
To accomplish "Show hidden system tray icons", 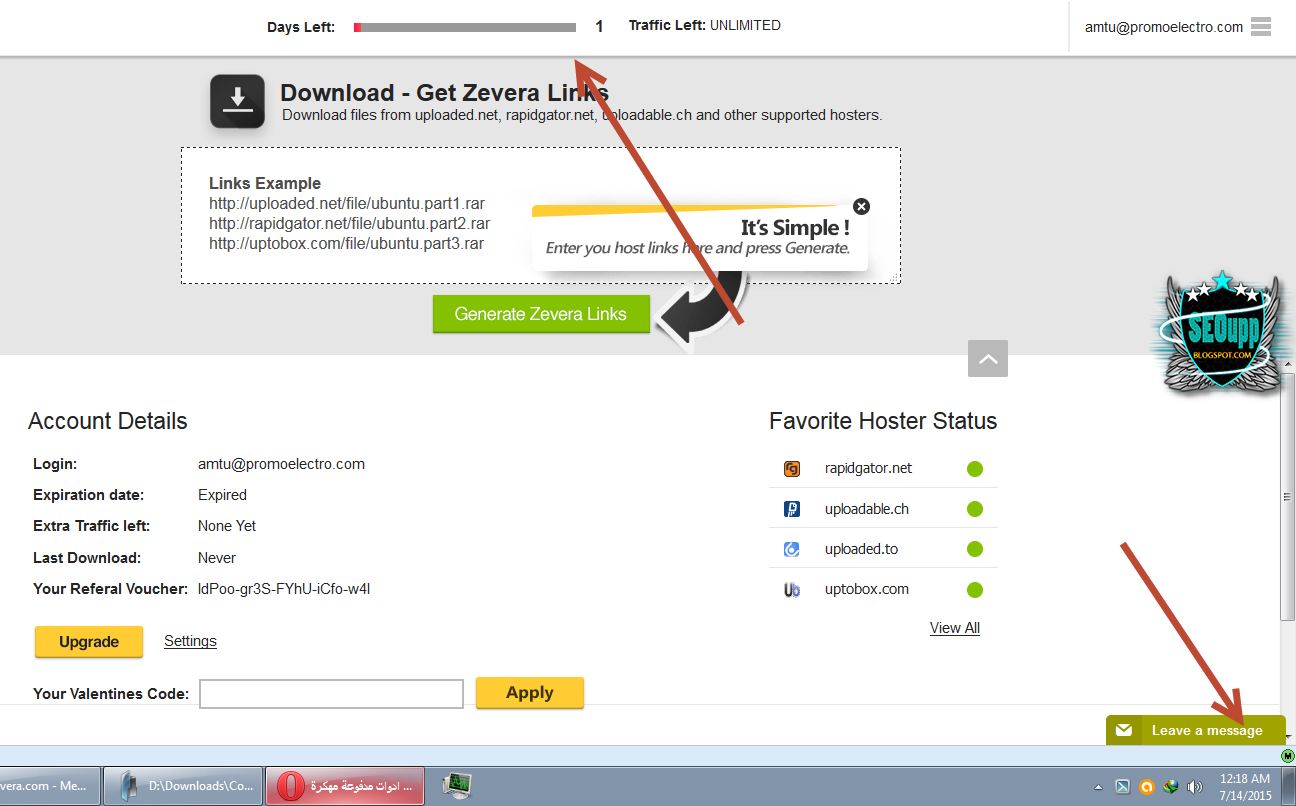I will coord(1099,787).
